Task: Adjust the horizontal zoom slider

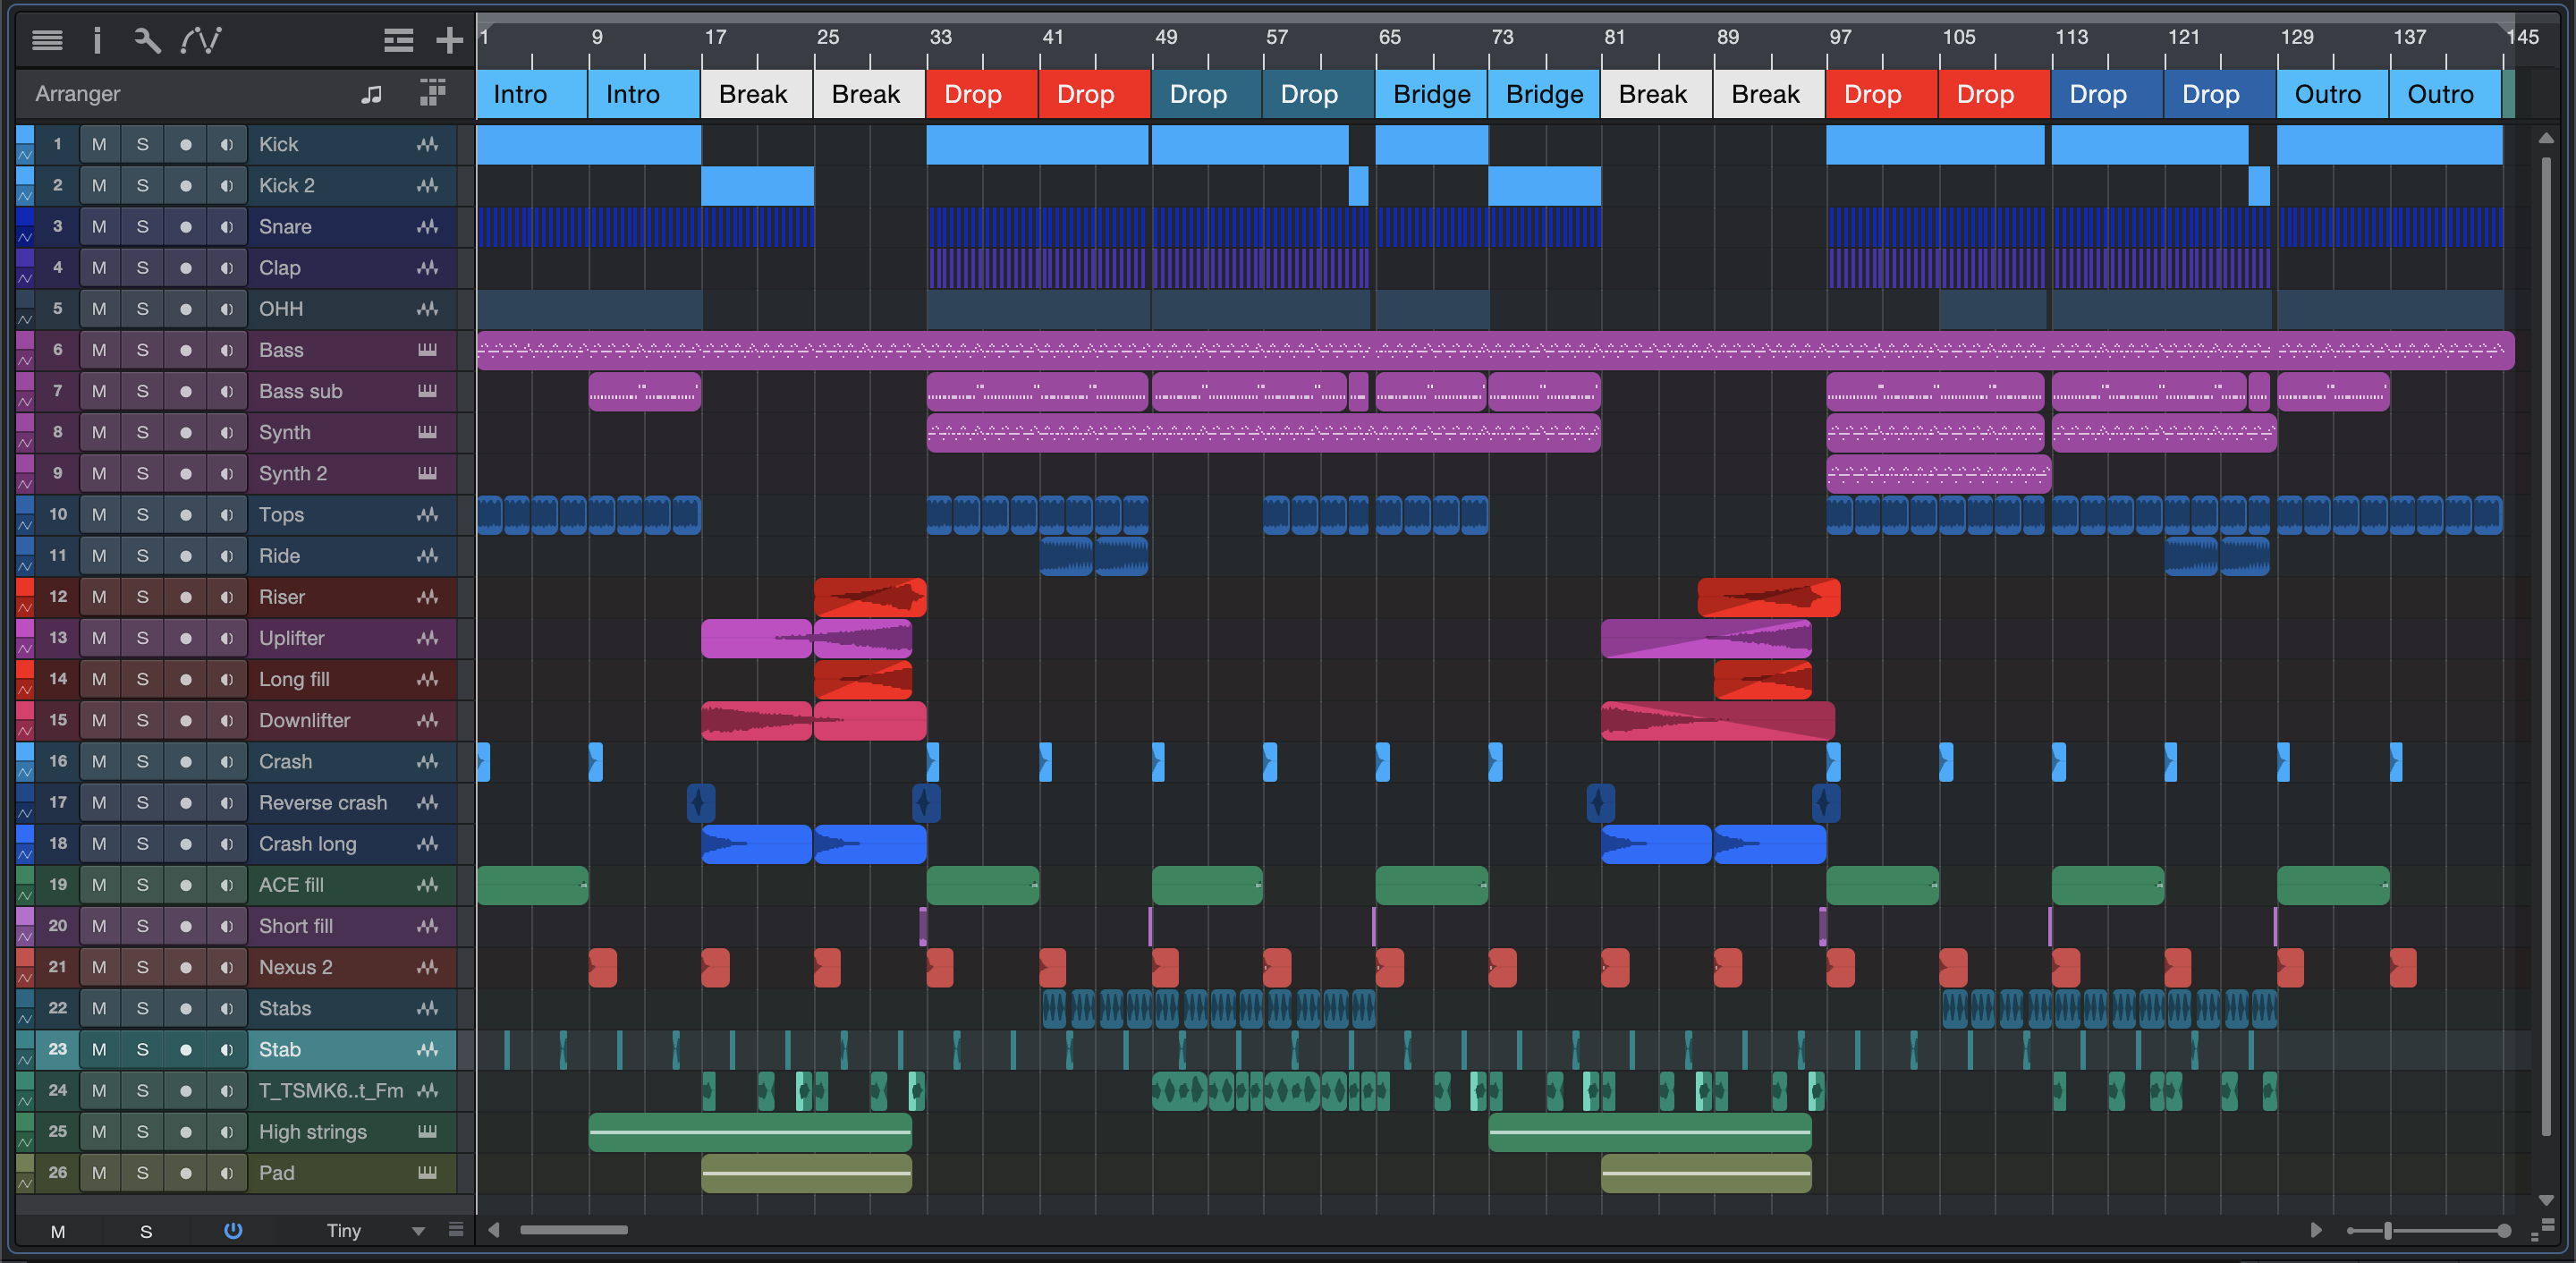Action: click(2388, 1231)
